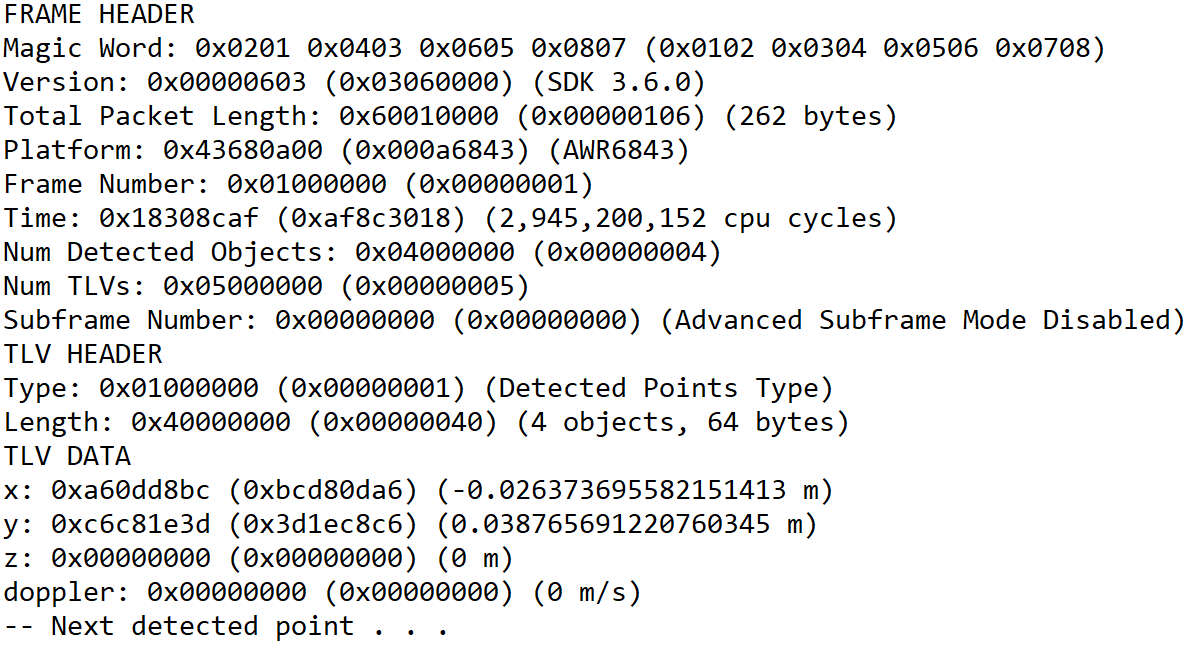1191x652 pixels.
Task: Click the SDK 3.6.0 version text
Action: 619,82
